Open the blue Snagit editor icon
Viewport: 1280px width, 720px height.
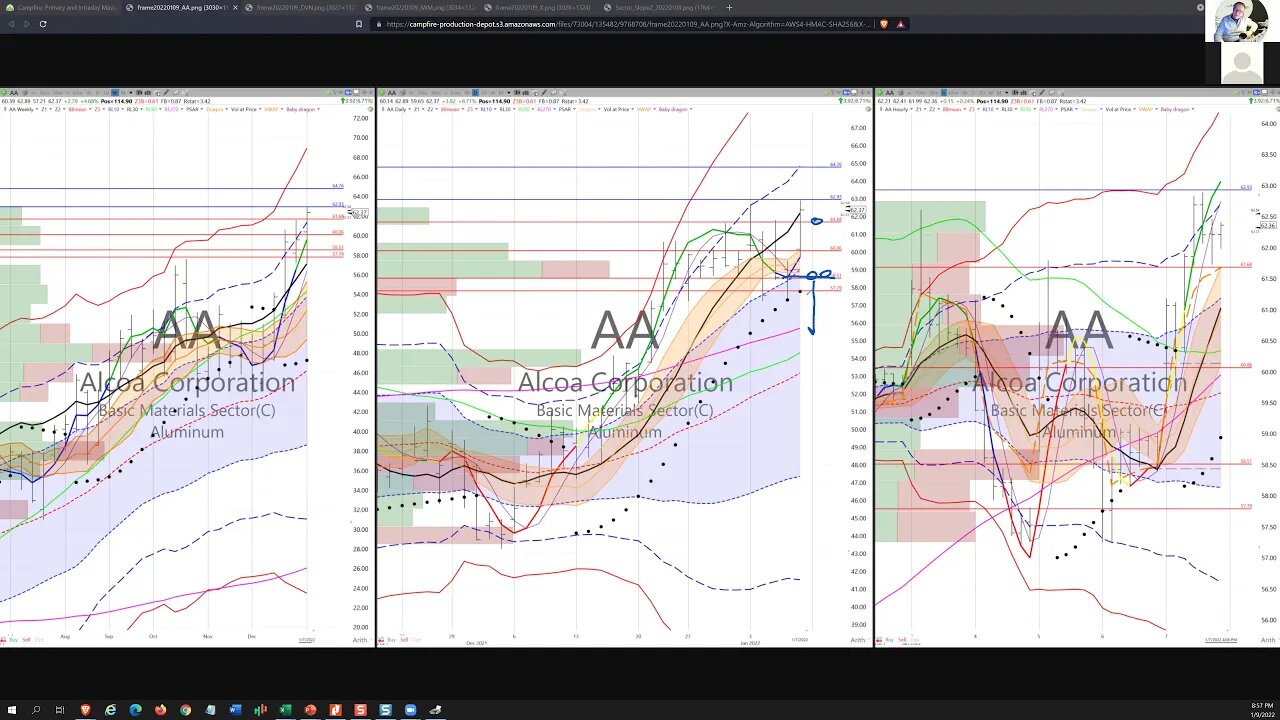[385, 710]
